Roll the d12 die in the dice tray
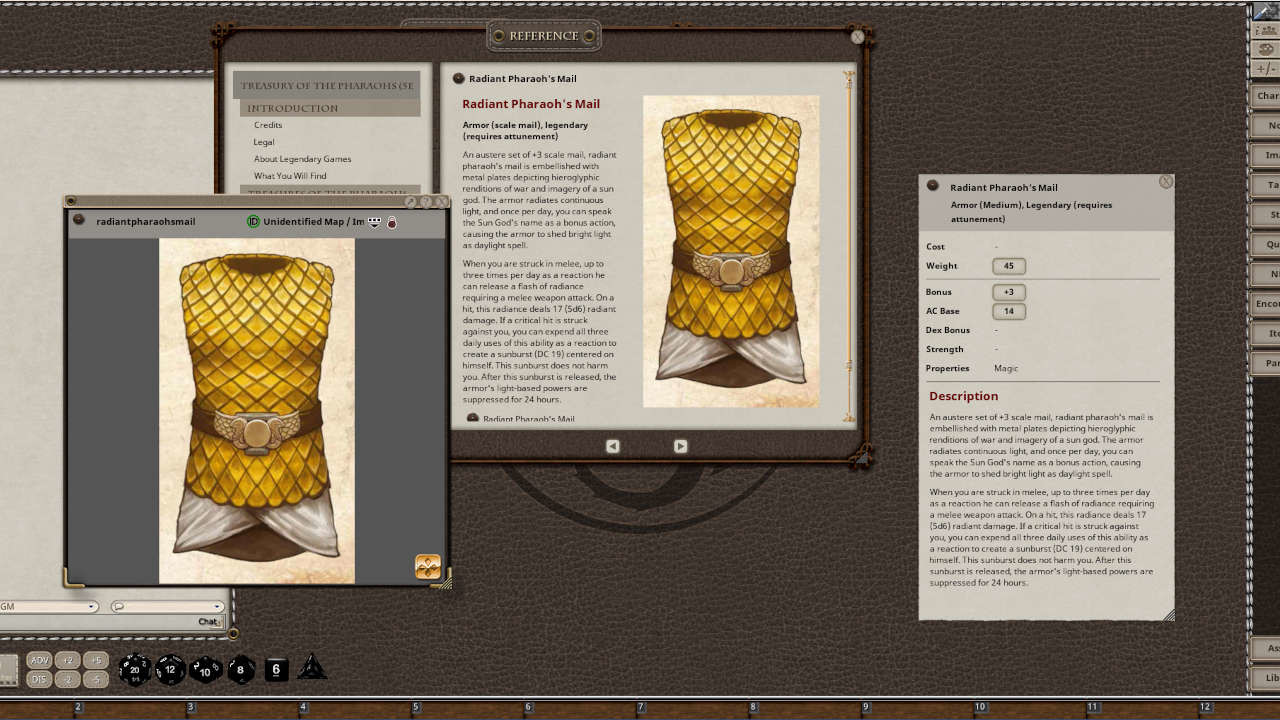 coord(170,670)
